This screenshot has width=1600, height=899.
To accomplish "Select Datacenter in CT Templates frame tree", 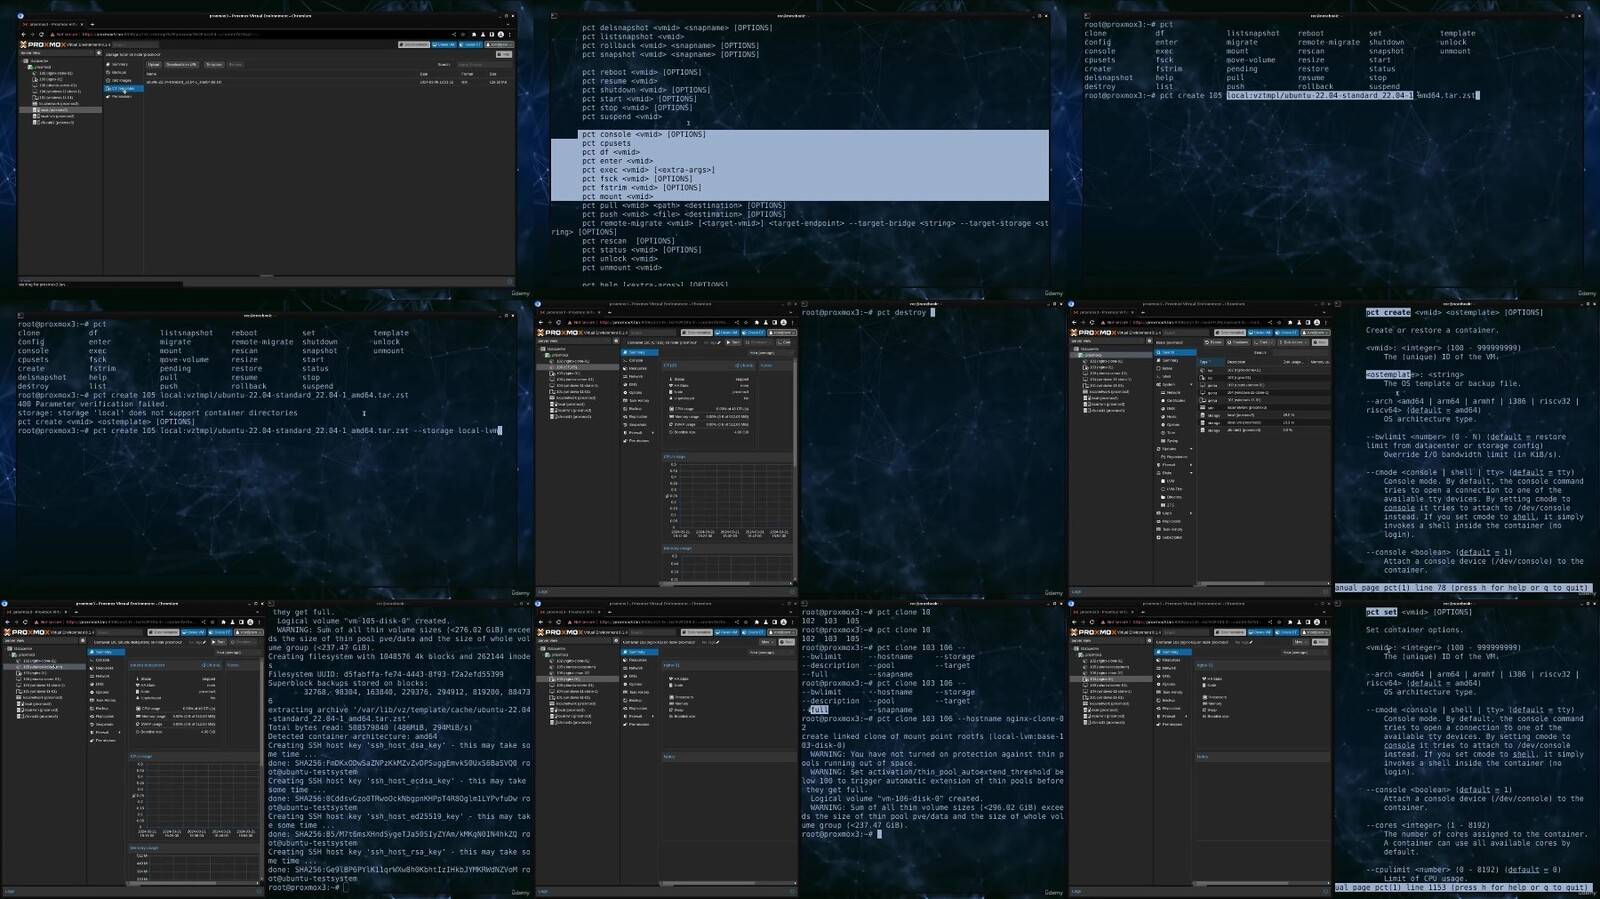I will (38, 61).
